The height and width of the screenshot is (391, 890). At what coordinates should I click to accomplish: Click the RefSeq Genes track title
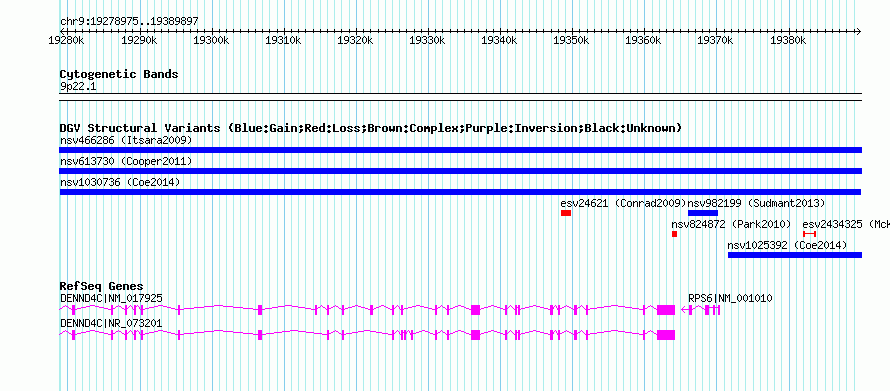pos(101,286)
